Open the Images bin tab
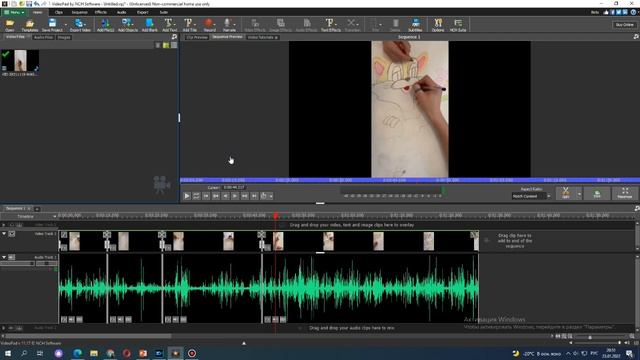Image resolution: width=640 pixels, height=360 pixels. coord(64,37)
